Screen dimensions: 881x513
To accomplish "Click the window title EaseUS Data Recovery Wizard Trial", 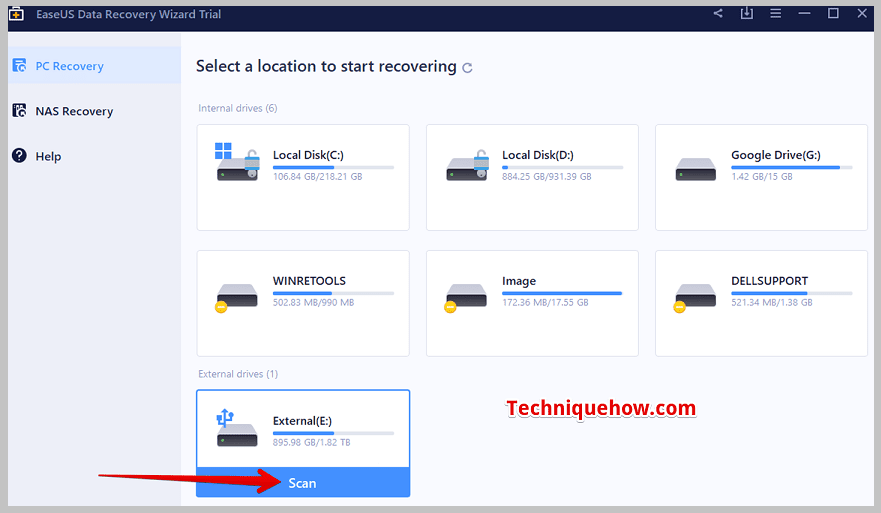I will tap(128, 14).
